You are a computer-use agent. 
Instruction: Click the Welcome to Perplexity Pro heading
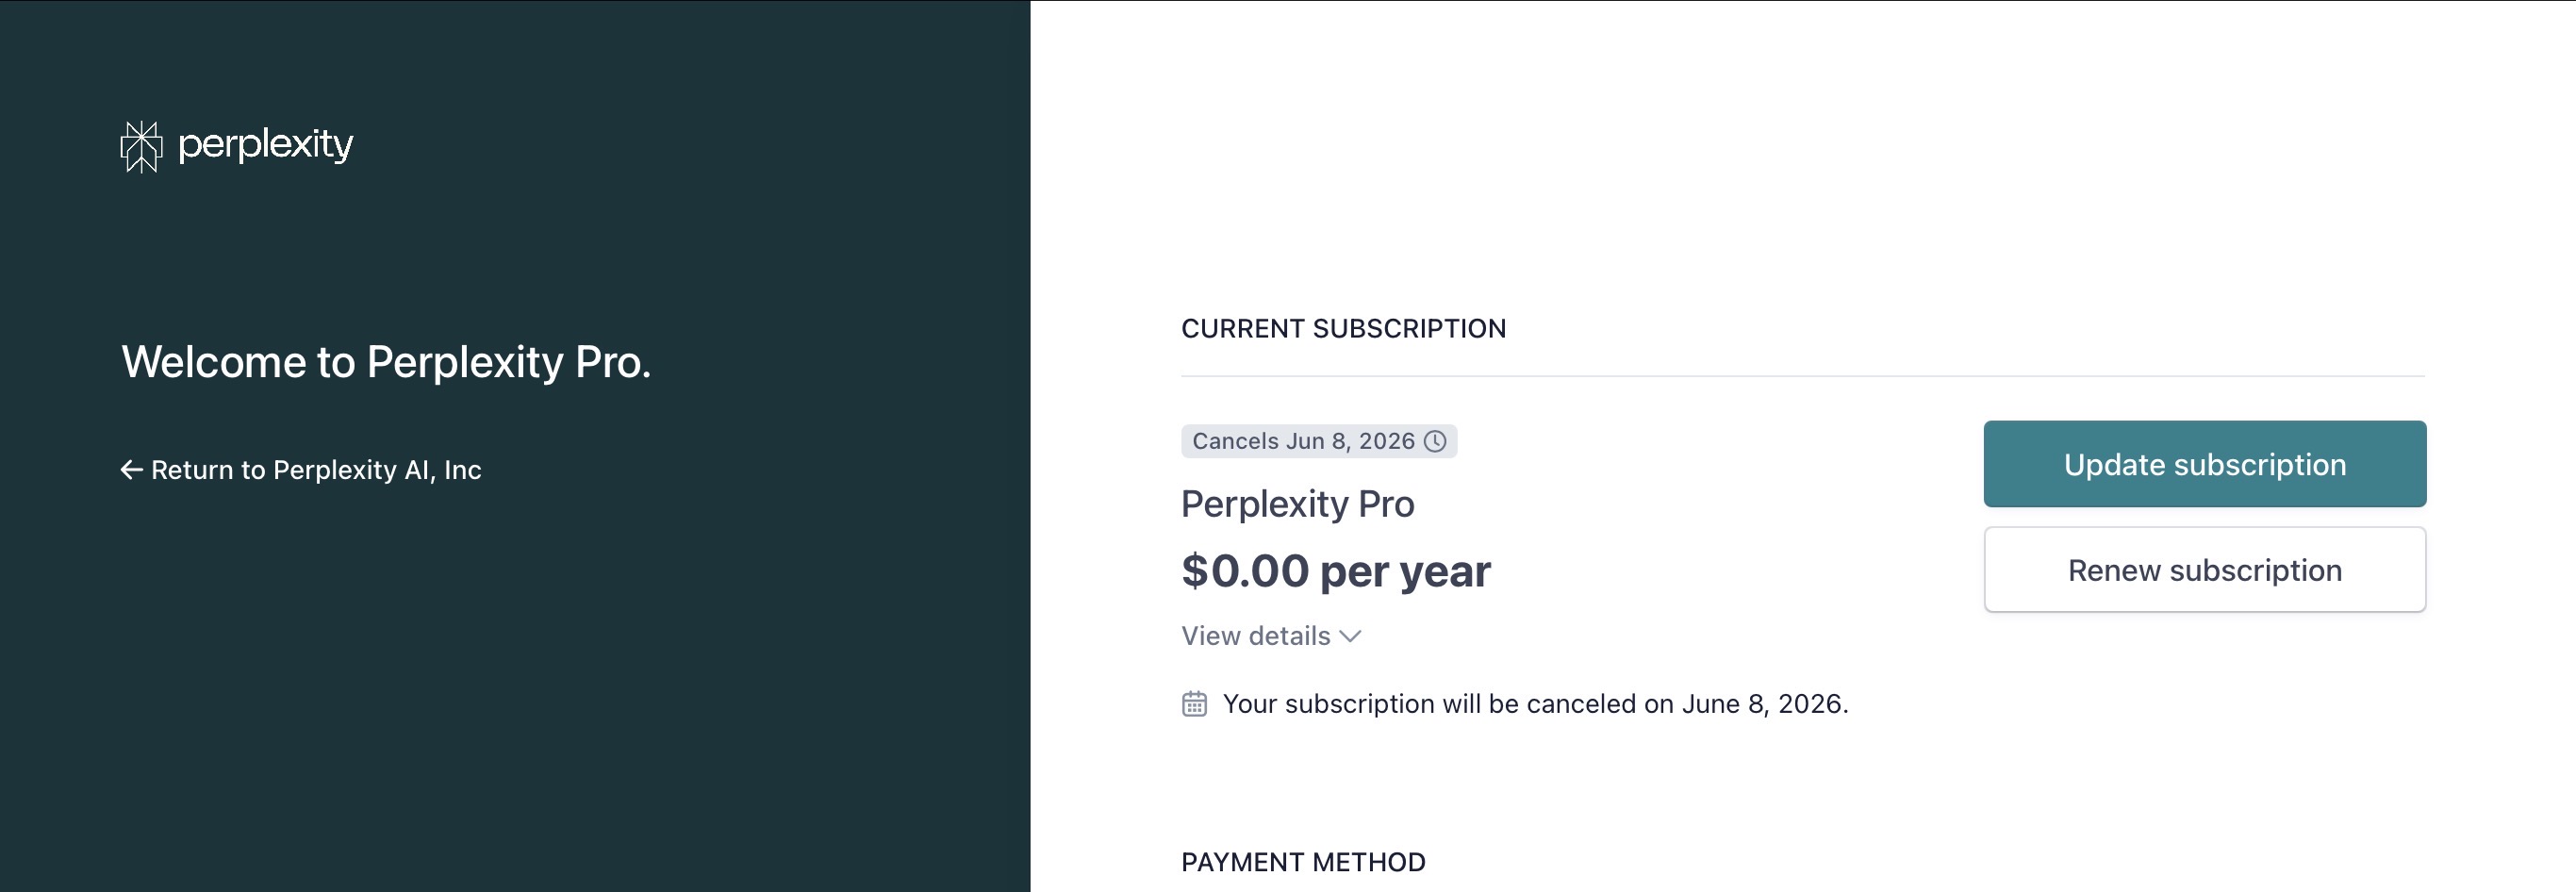tap(386, 362)
